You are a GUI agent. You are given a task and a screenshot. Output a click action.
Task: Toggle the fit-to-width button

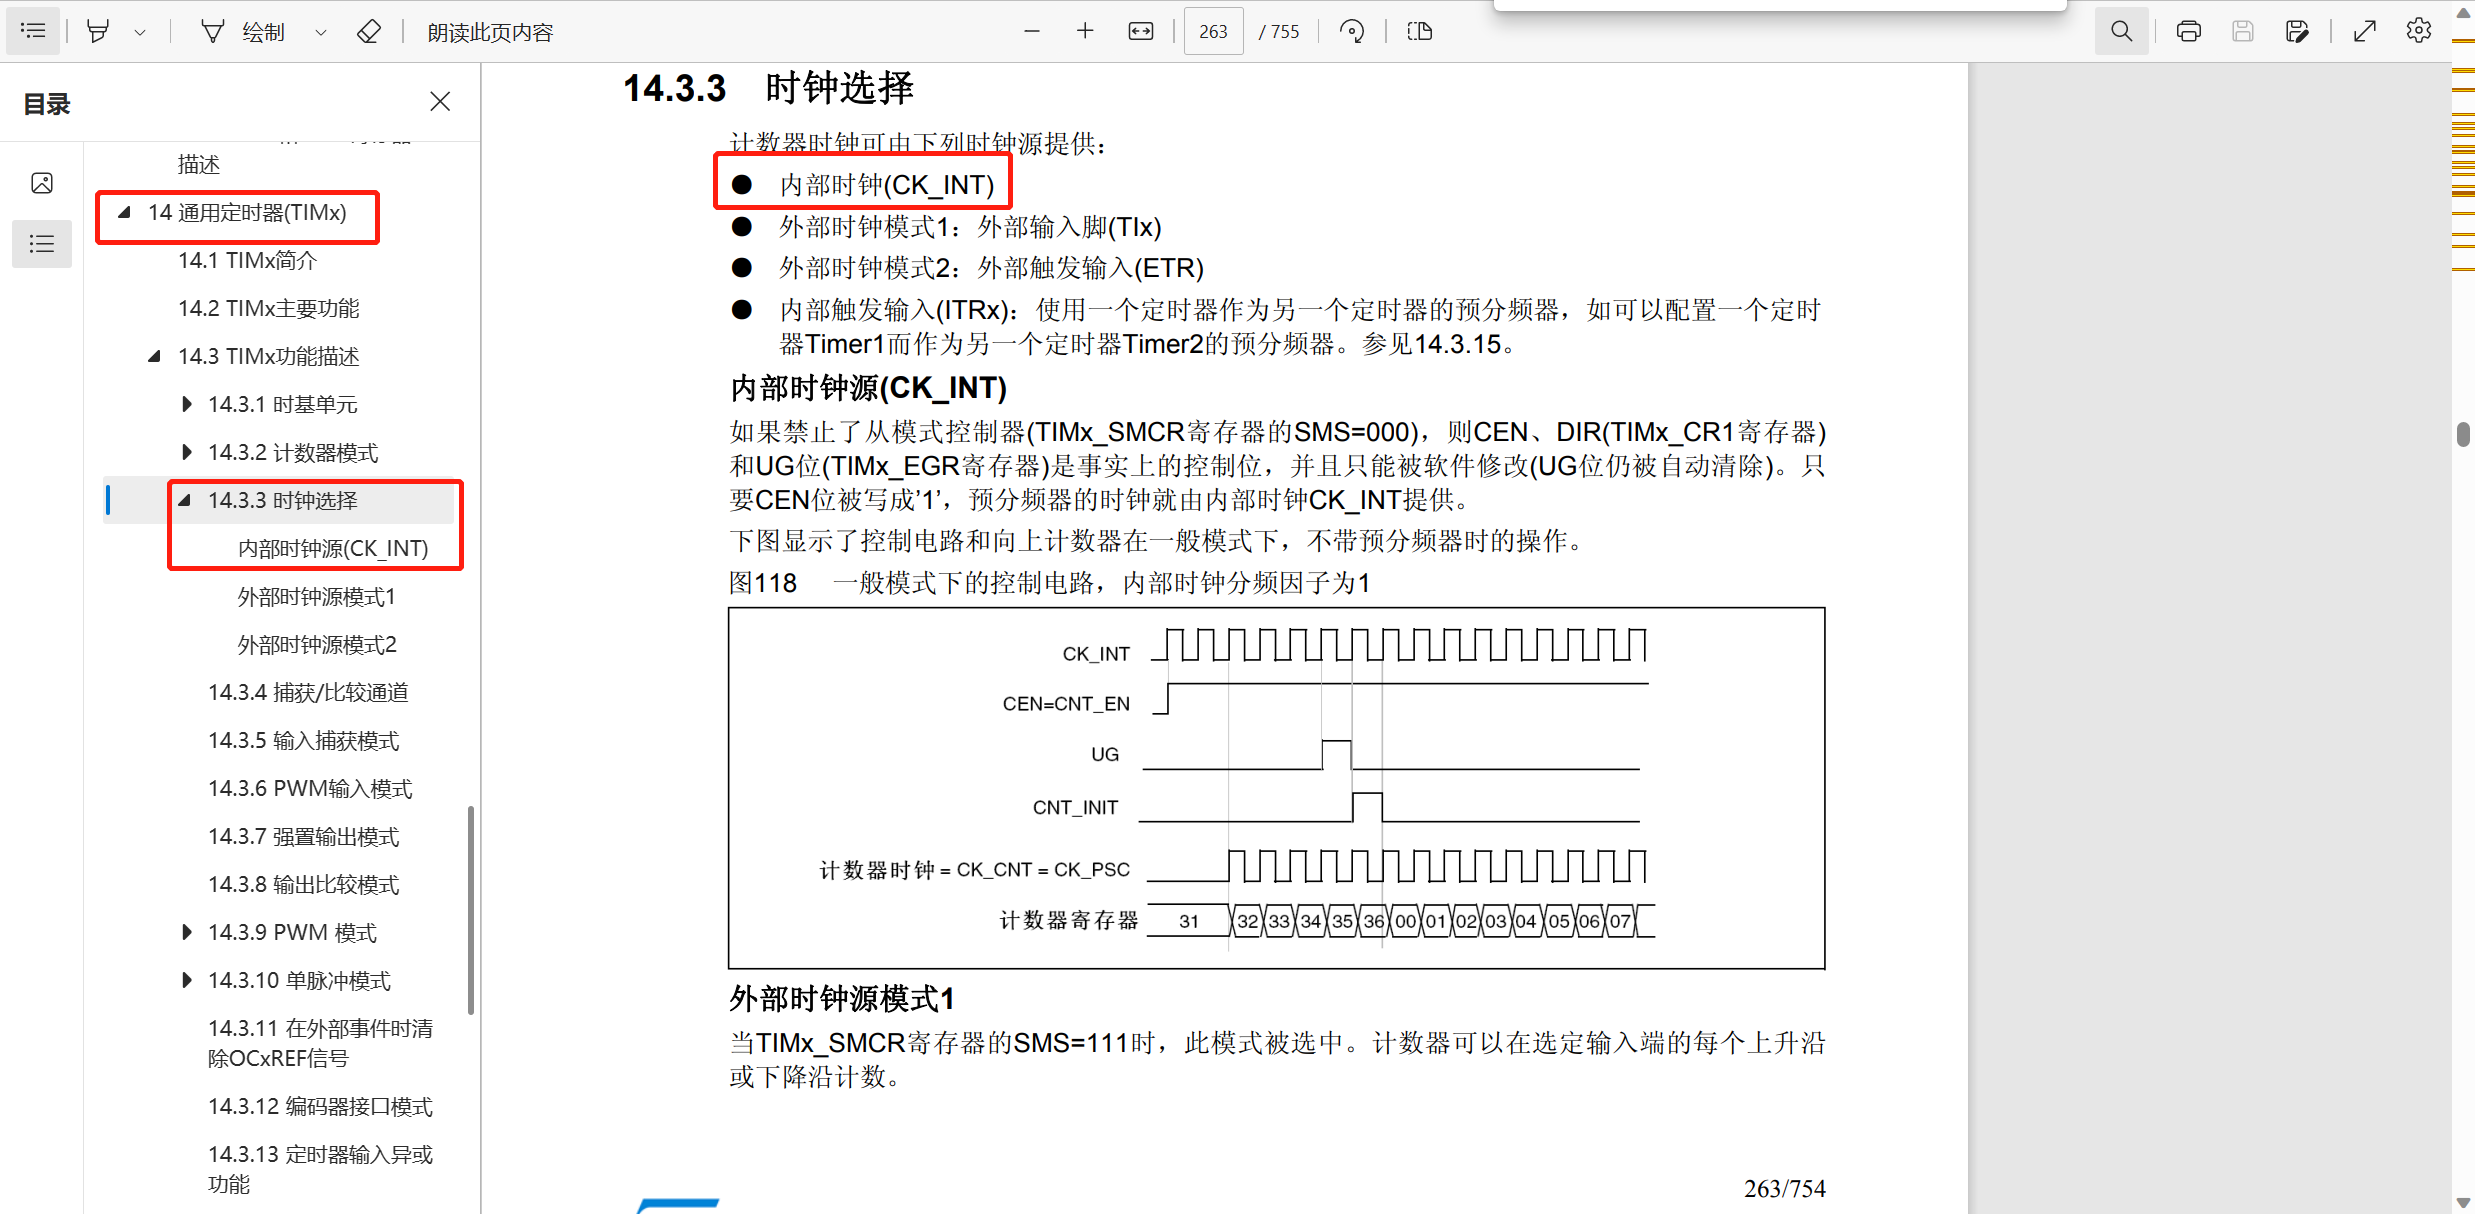click(x=1140, y=31)
